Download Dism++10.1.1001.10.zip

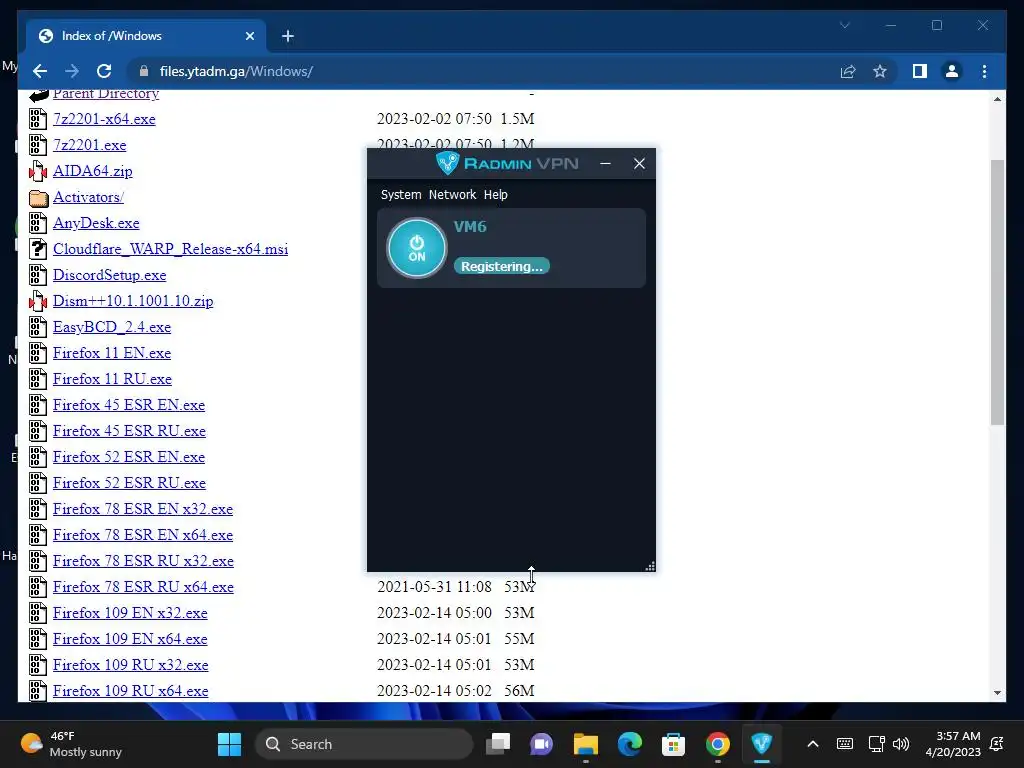pos(133,301)
